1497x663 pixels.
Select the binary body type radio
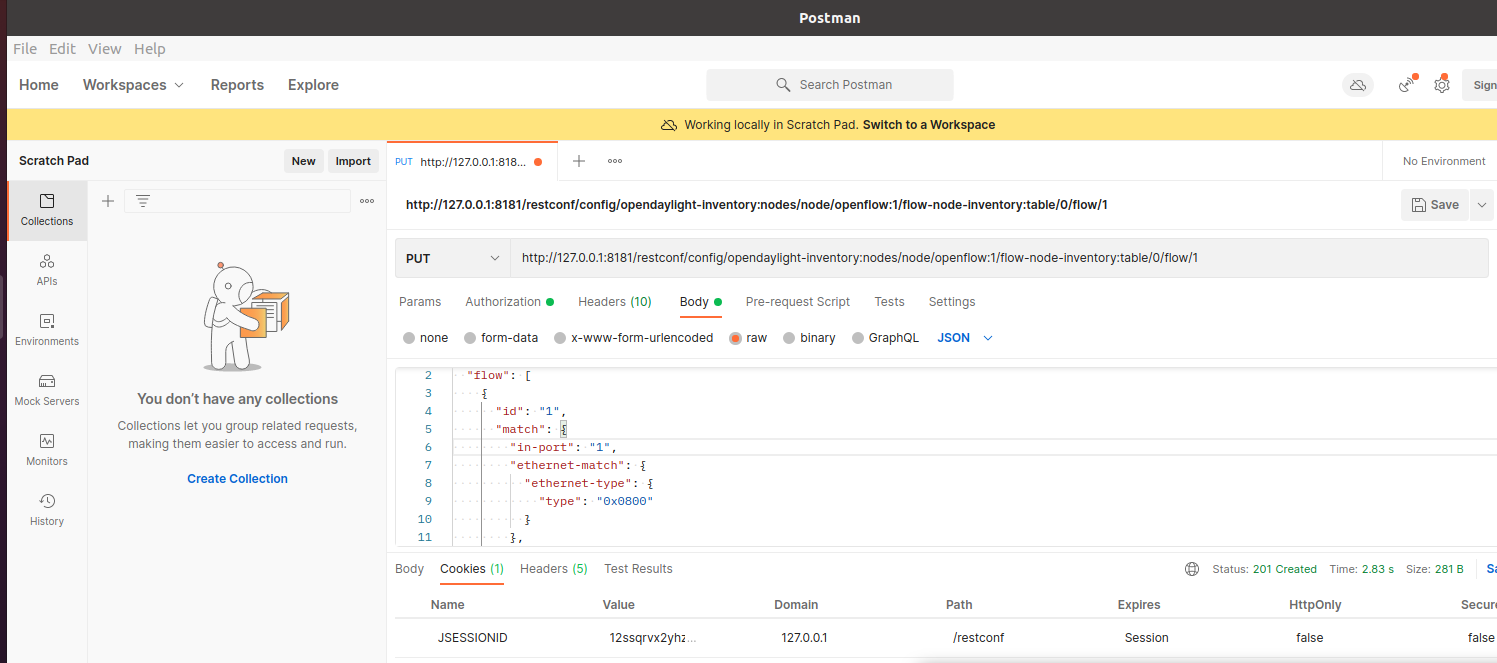click(789, 338)
